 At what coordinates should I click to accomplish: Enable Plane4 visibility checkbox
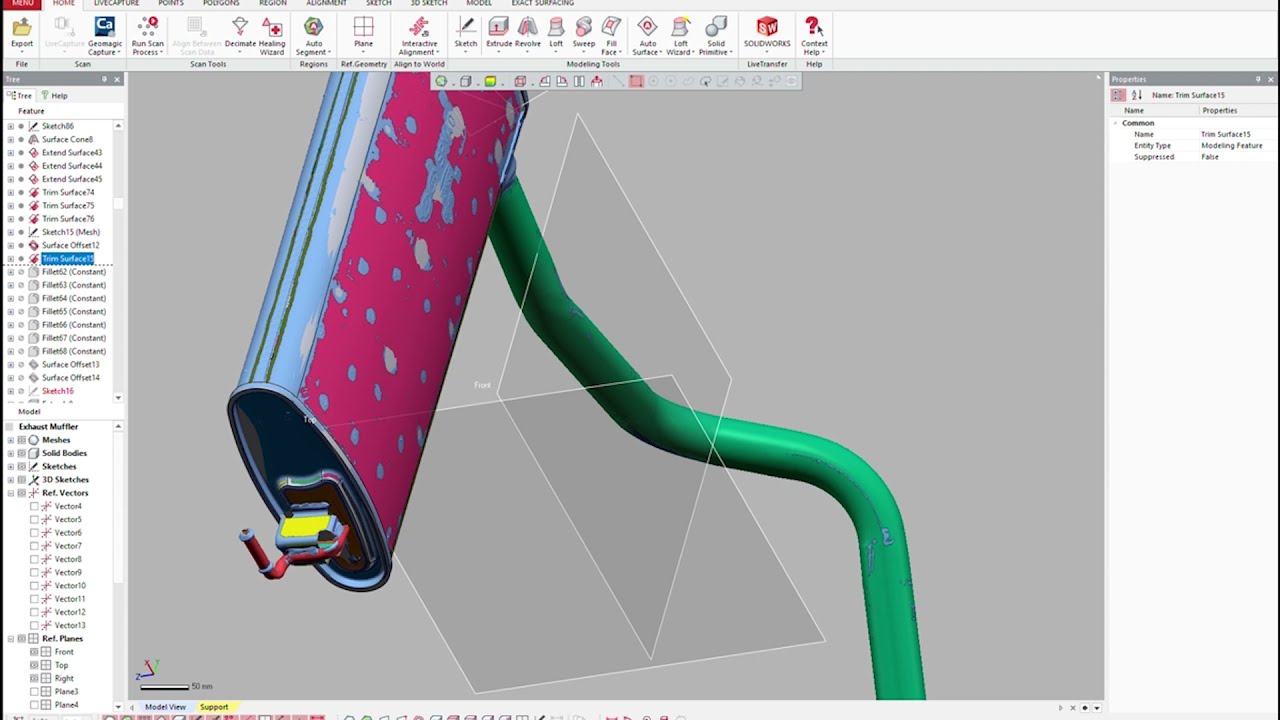click(34, 705)
